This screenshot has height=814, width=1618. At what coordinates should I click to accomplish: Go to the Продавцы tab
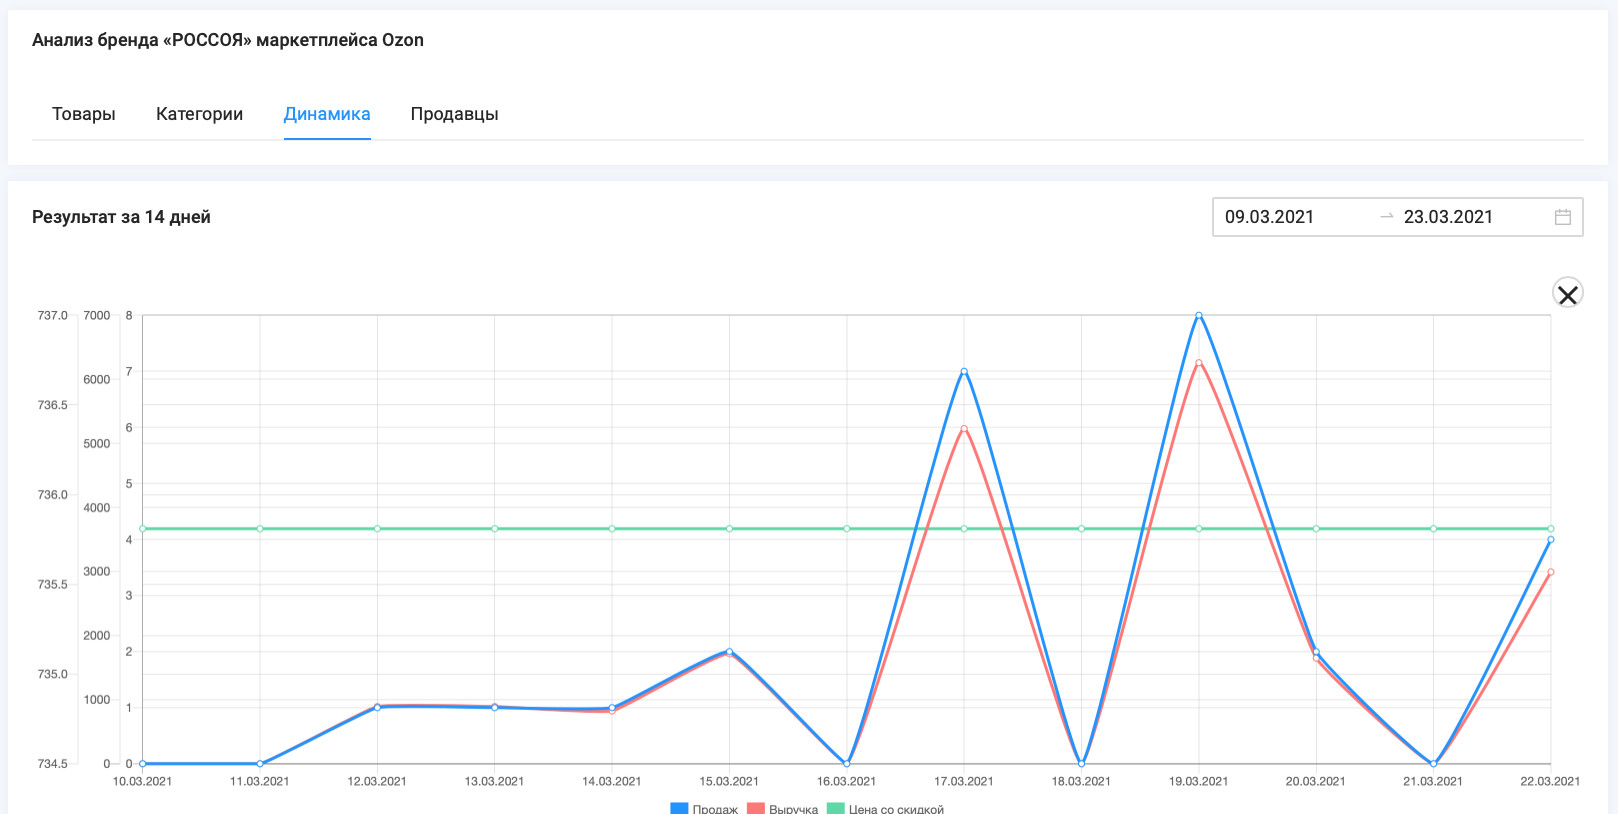click(455, 114)
